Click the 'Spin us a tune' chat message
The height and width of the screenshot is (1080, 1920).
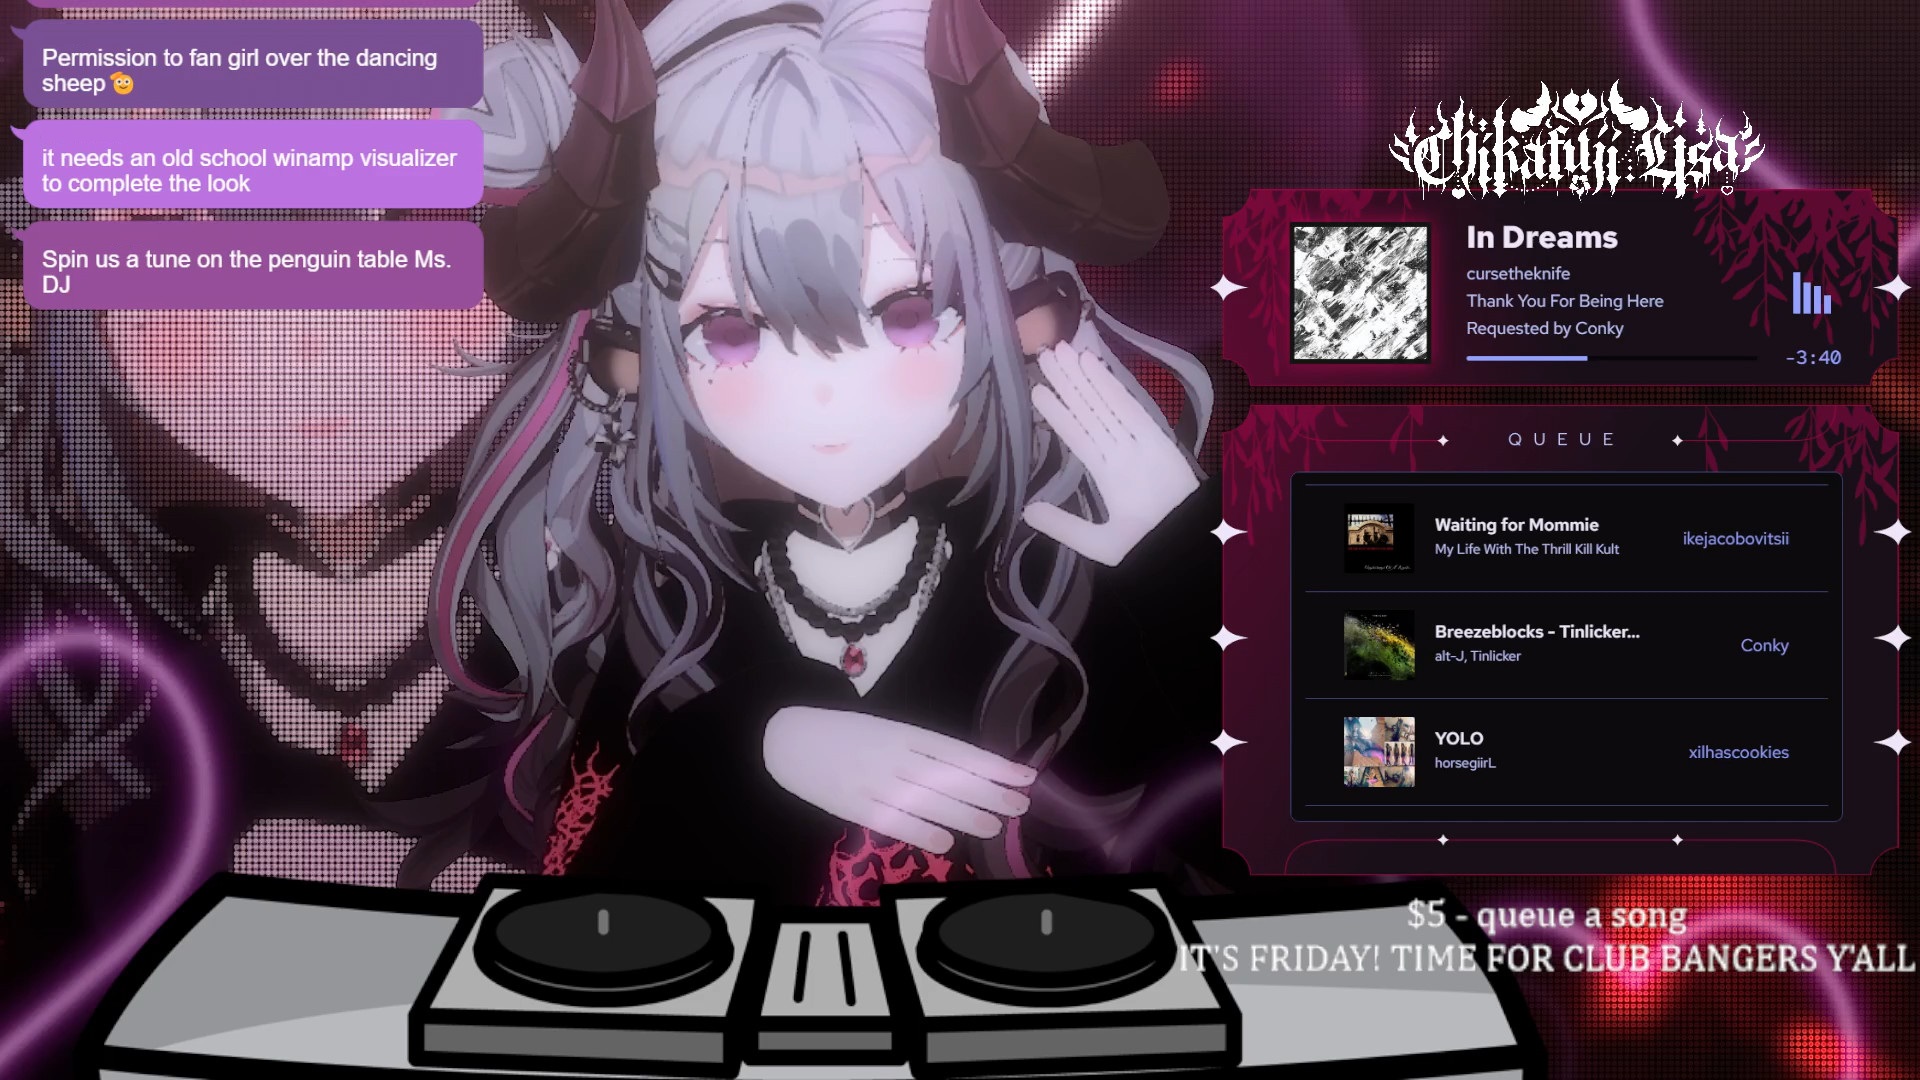253,266
